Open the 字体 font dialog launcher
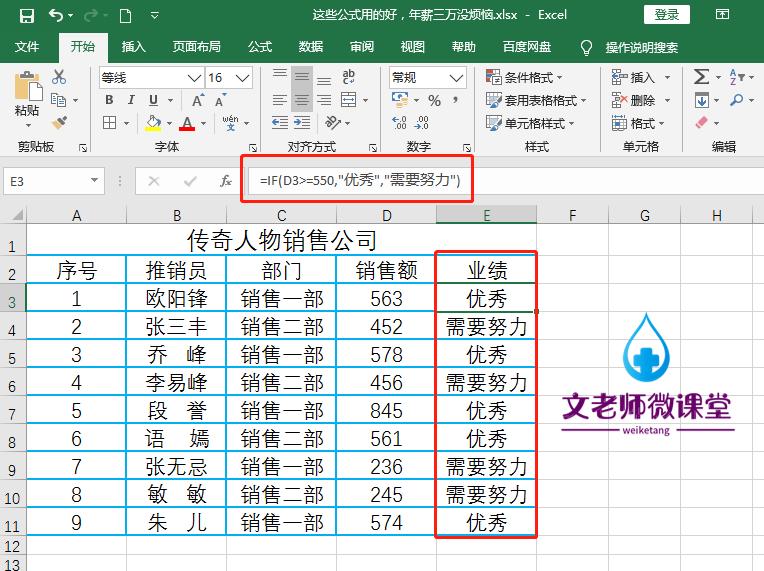 (x=252, y=148)
